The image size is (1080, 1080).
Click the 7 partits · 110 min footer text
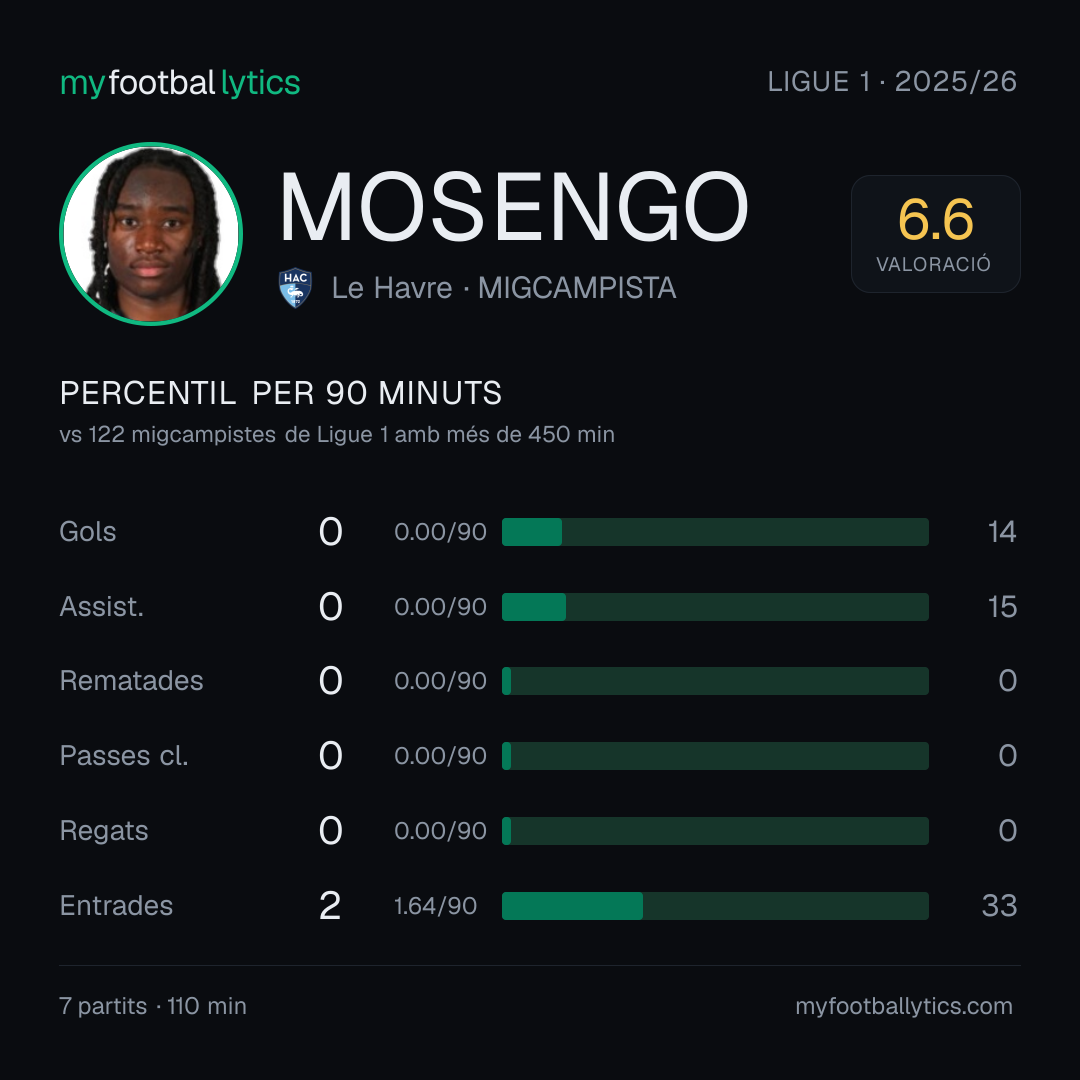coord(153,1006)
